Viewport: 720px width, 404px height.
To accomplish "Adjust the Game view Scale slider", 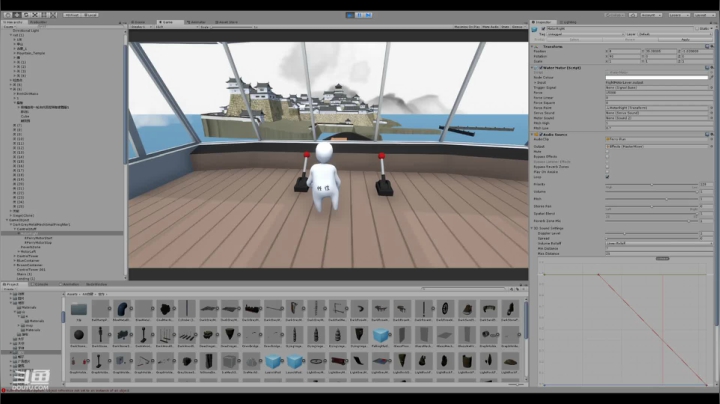I will pyautogui.click(x=233, y=27).
